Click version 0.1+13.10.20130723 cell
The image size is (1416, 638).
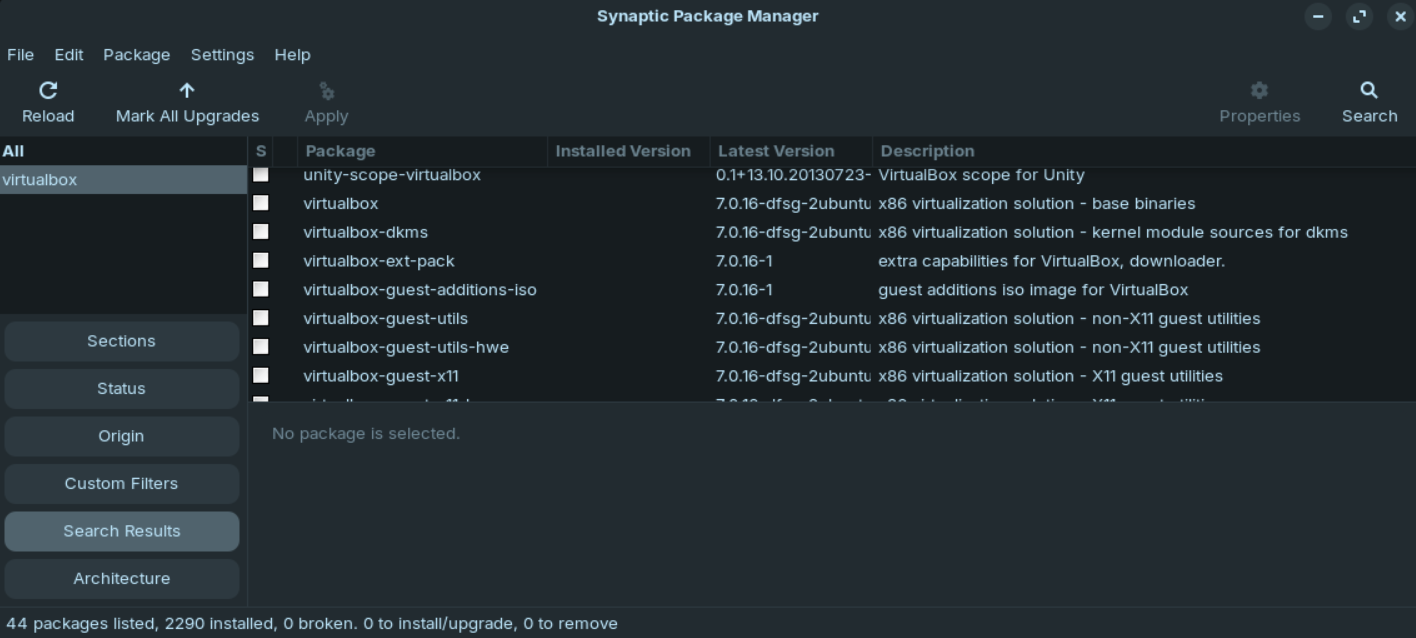[x=793, y=174]
